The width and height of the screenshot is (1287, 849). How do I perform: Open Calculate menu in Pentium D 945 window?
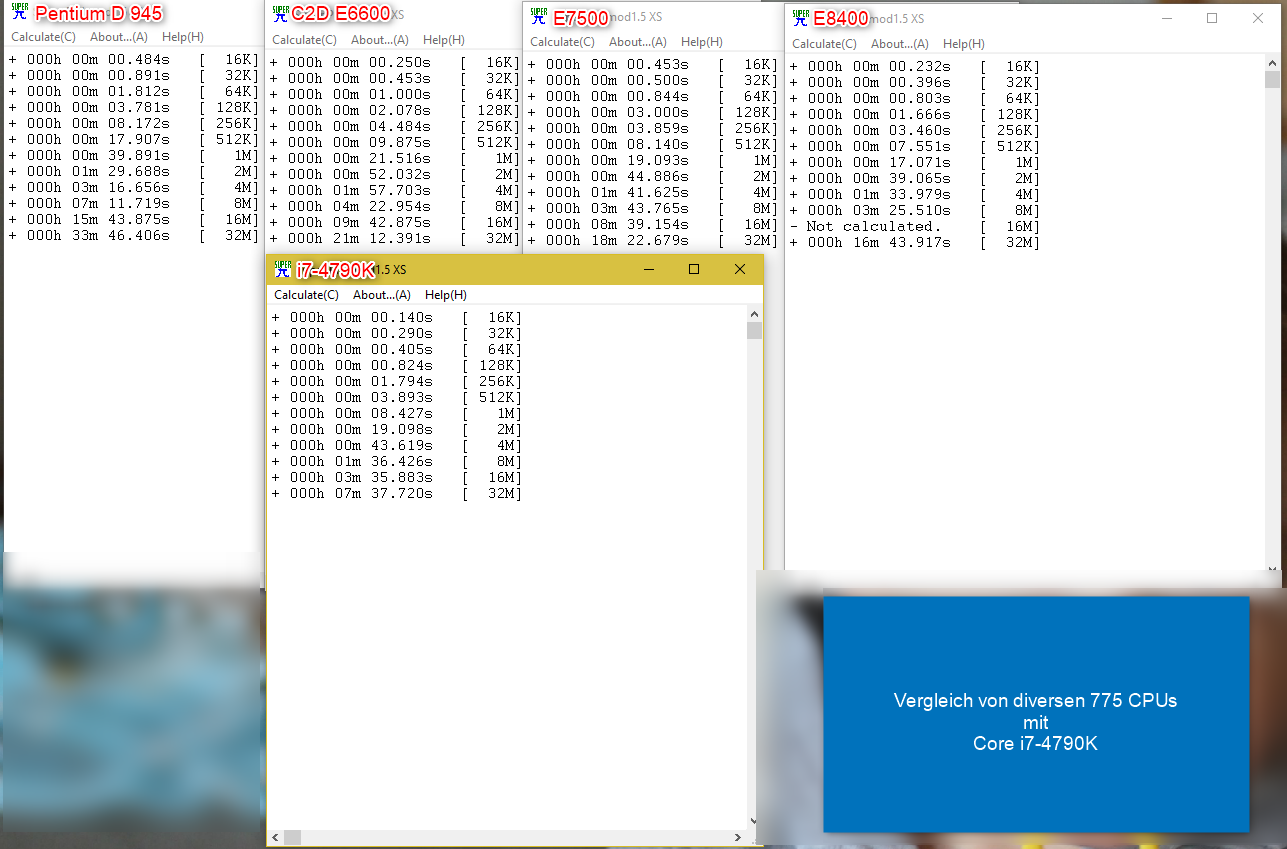pyautogui.click(x=43, y=37)
